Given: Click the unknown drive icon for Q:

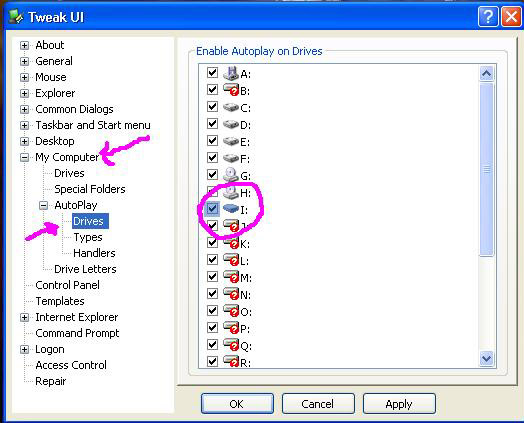Looking at the screenshot, I should point(231,345).
